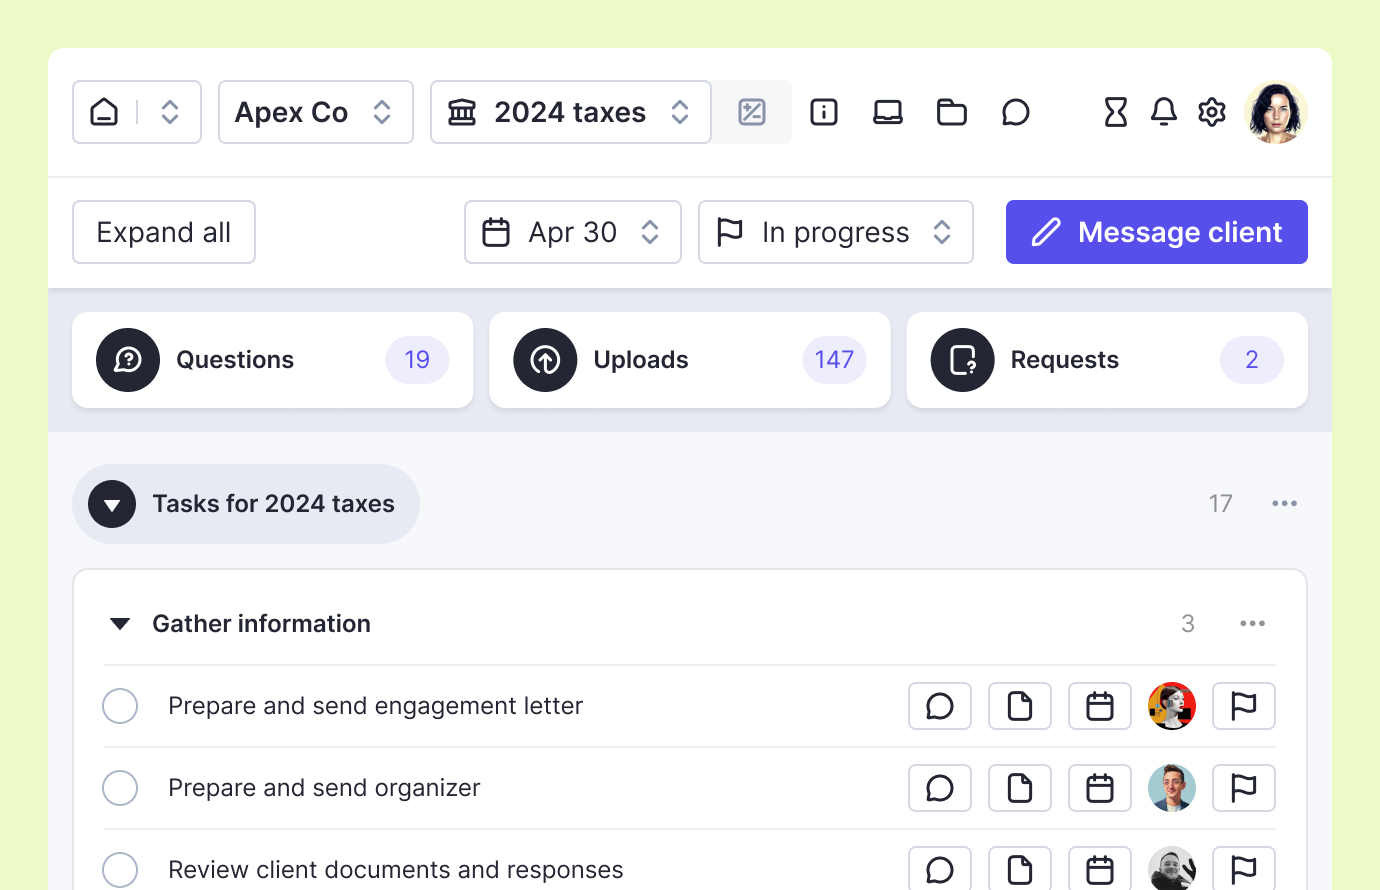Open the In progress status dropdown

coord(835,232)
